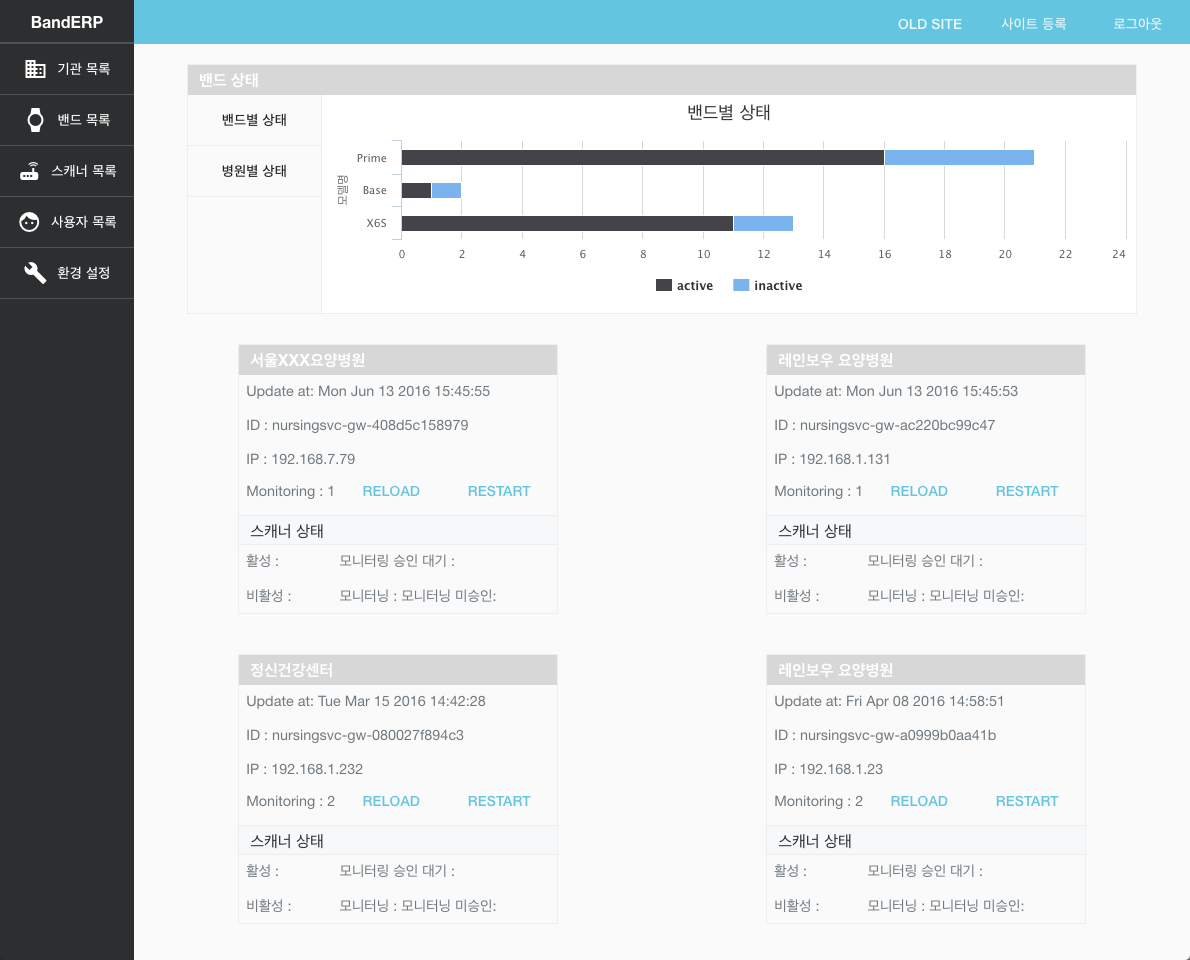Click the wrench icon beside 환경 설정

(x=35, y=272)
